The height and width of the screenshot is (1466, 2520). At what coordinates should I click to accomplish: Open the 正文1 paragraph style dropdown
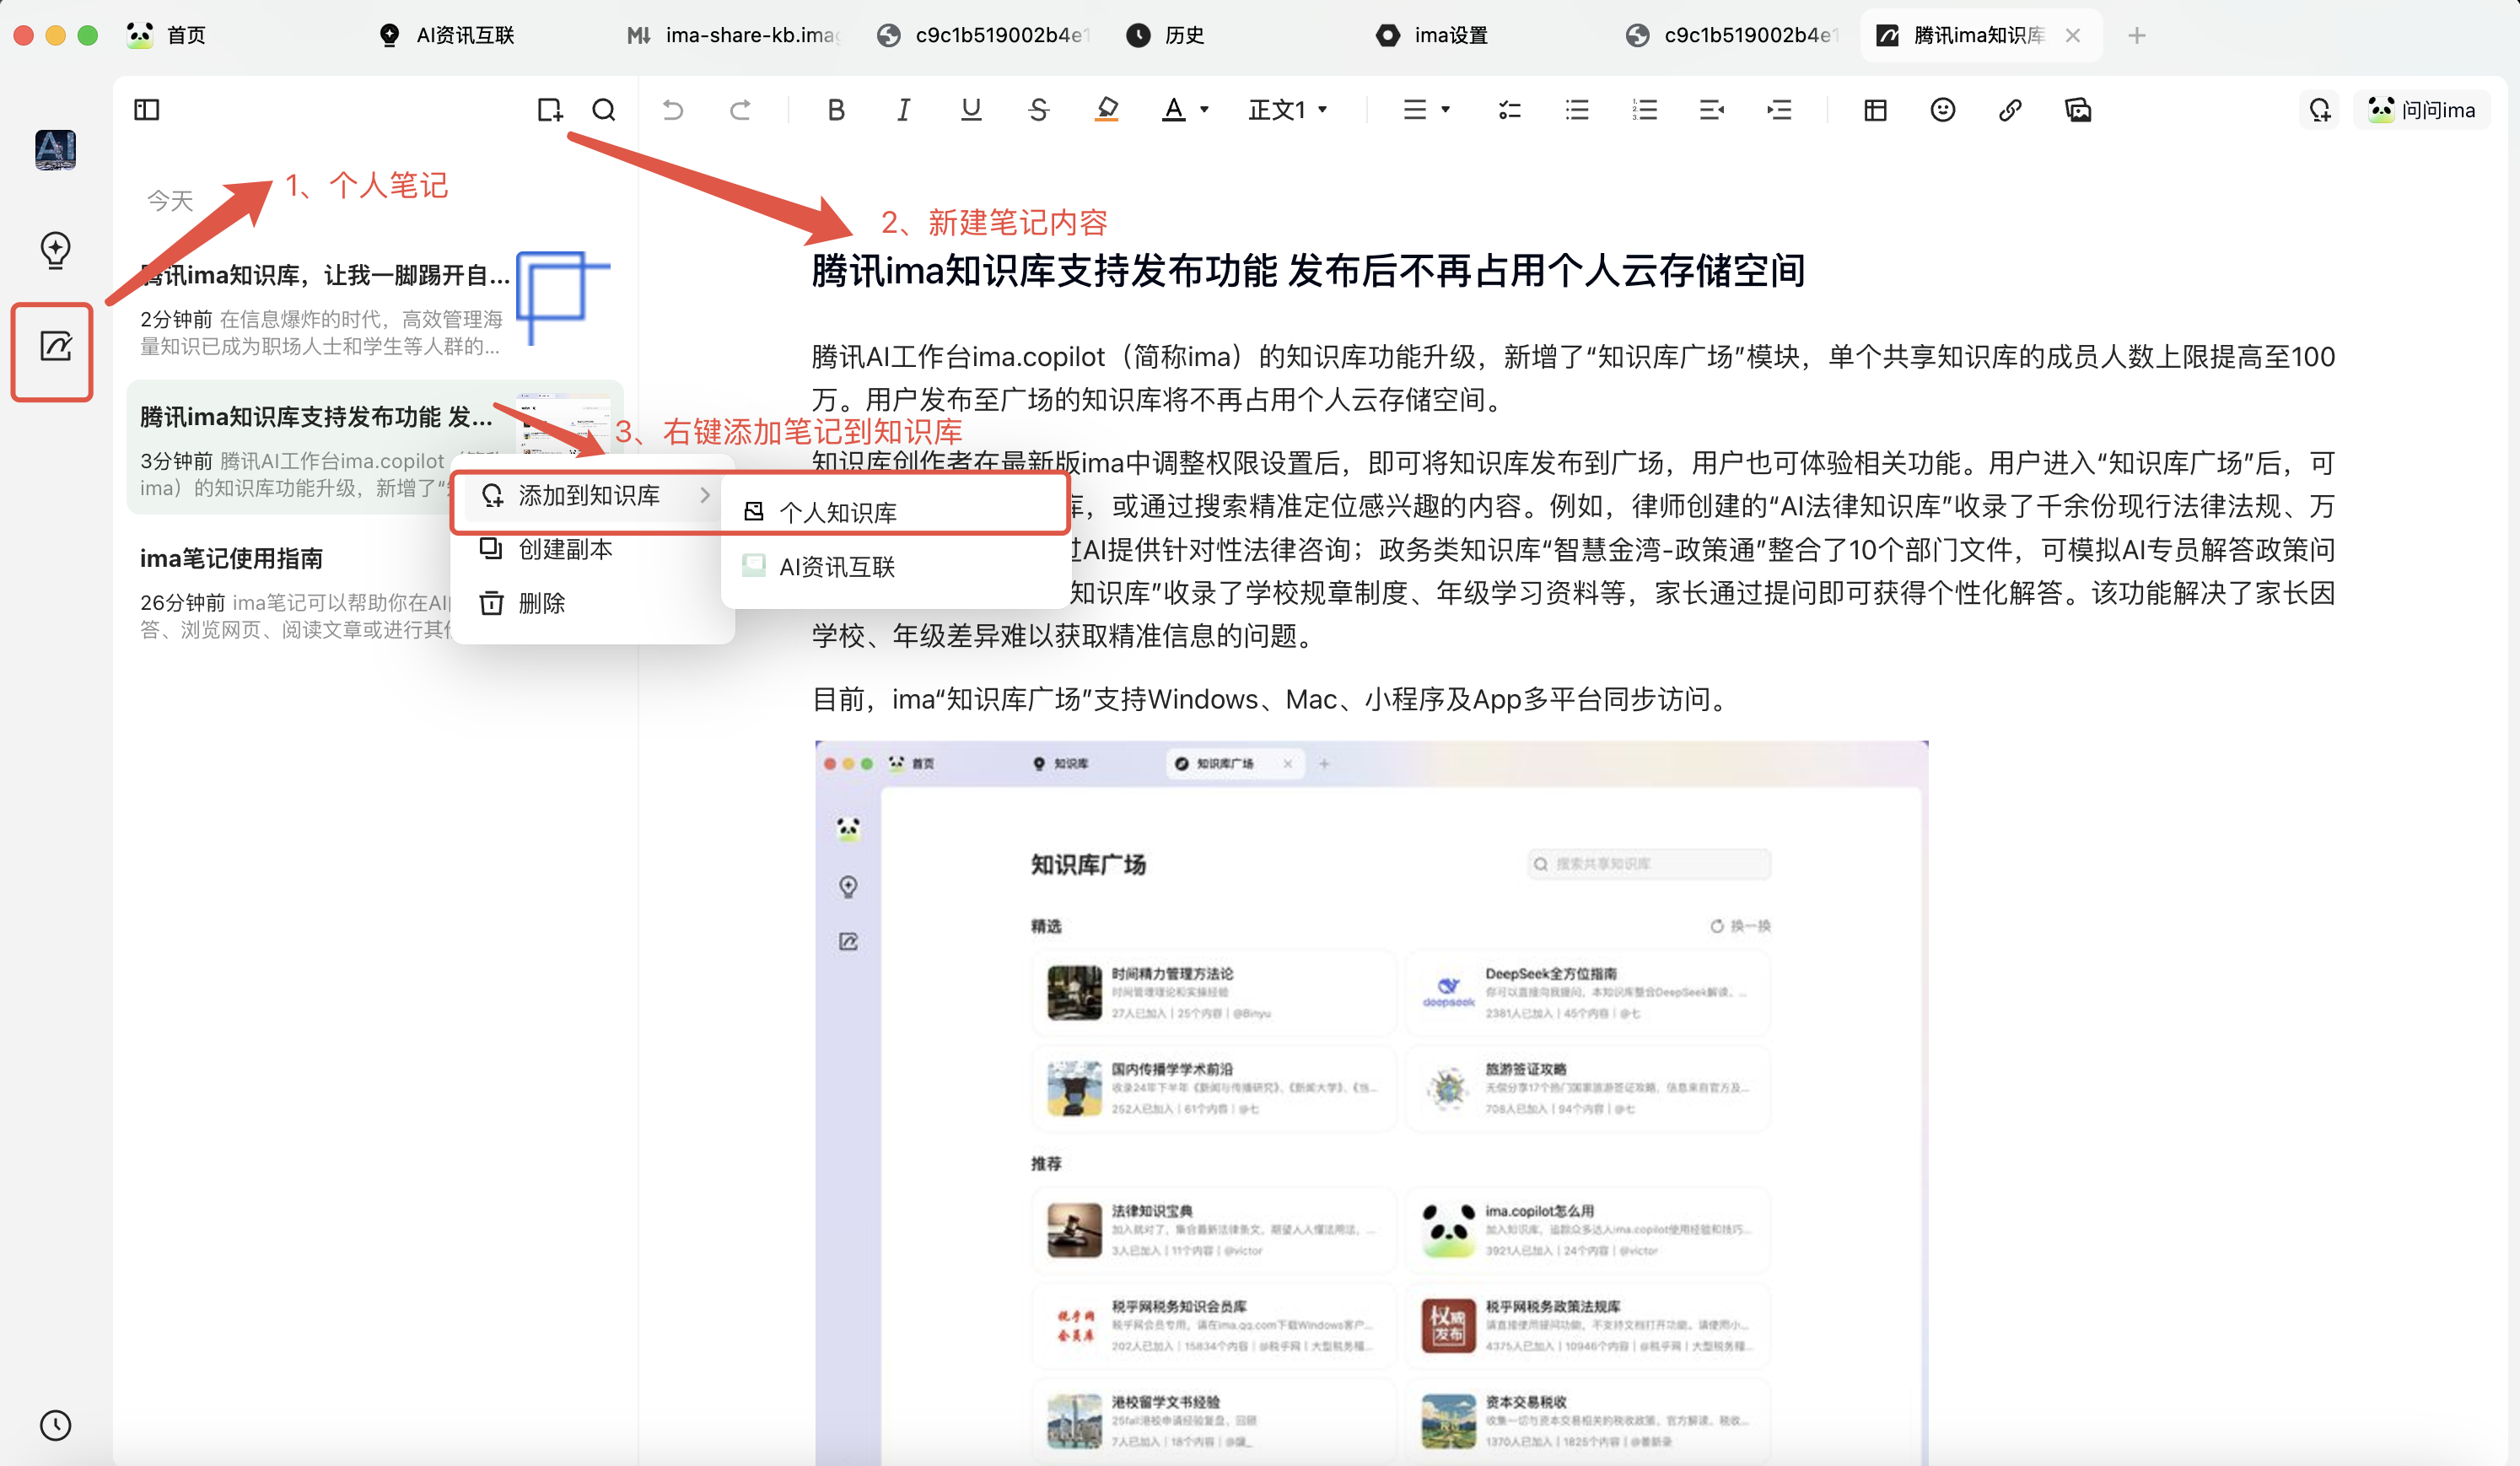pos(1288,110)
